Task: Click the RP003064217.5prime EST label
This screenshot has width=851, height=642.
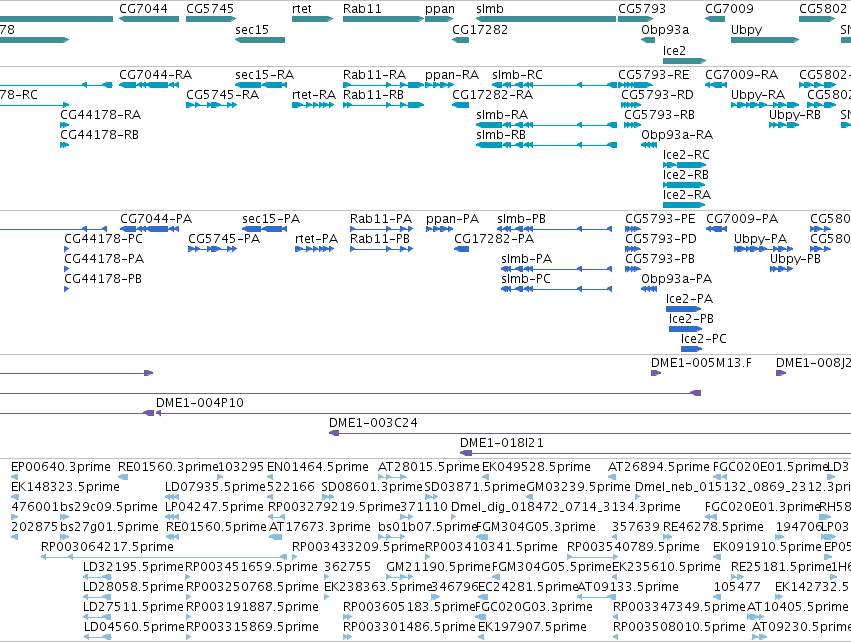Action: coord(107,546)
